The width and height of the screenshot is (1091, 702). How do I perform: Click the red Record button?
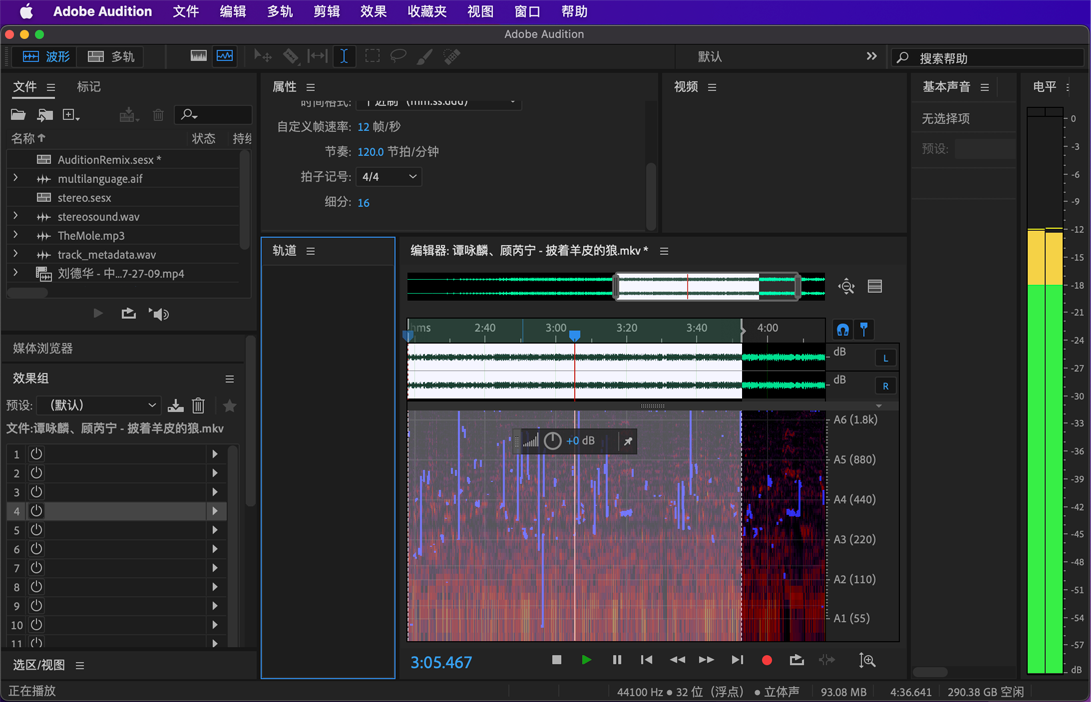pyautogui.click(x=767, y=660)
